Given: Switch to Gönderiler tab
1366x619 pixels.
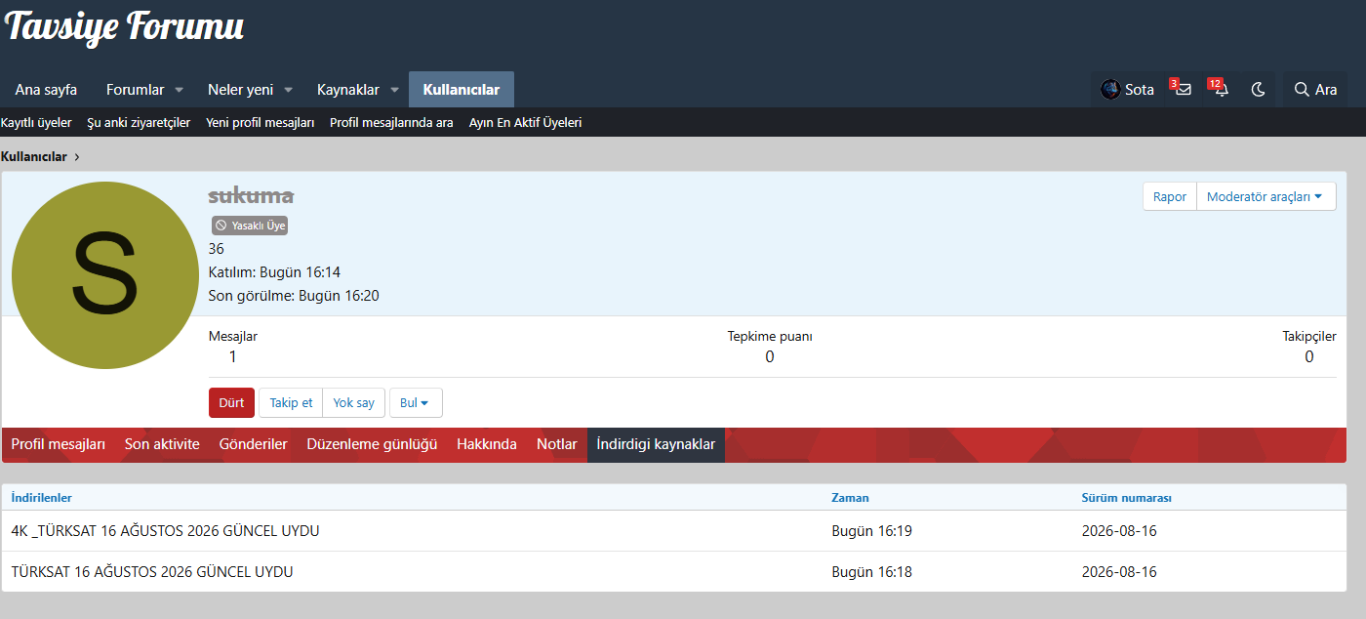Looking at the screenshot, I should pyautogui.click(x=253, y=444).
